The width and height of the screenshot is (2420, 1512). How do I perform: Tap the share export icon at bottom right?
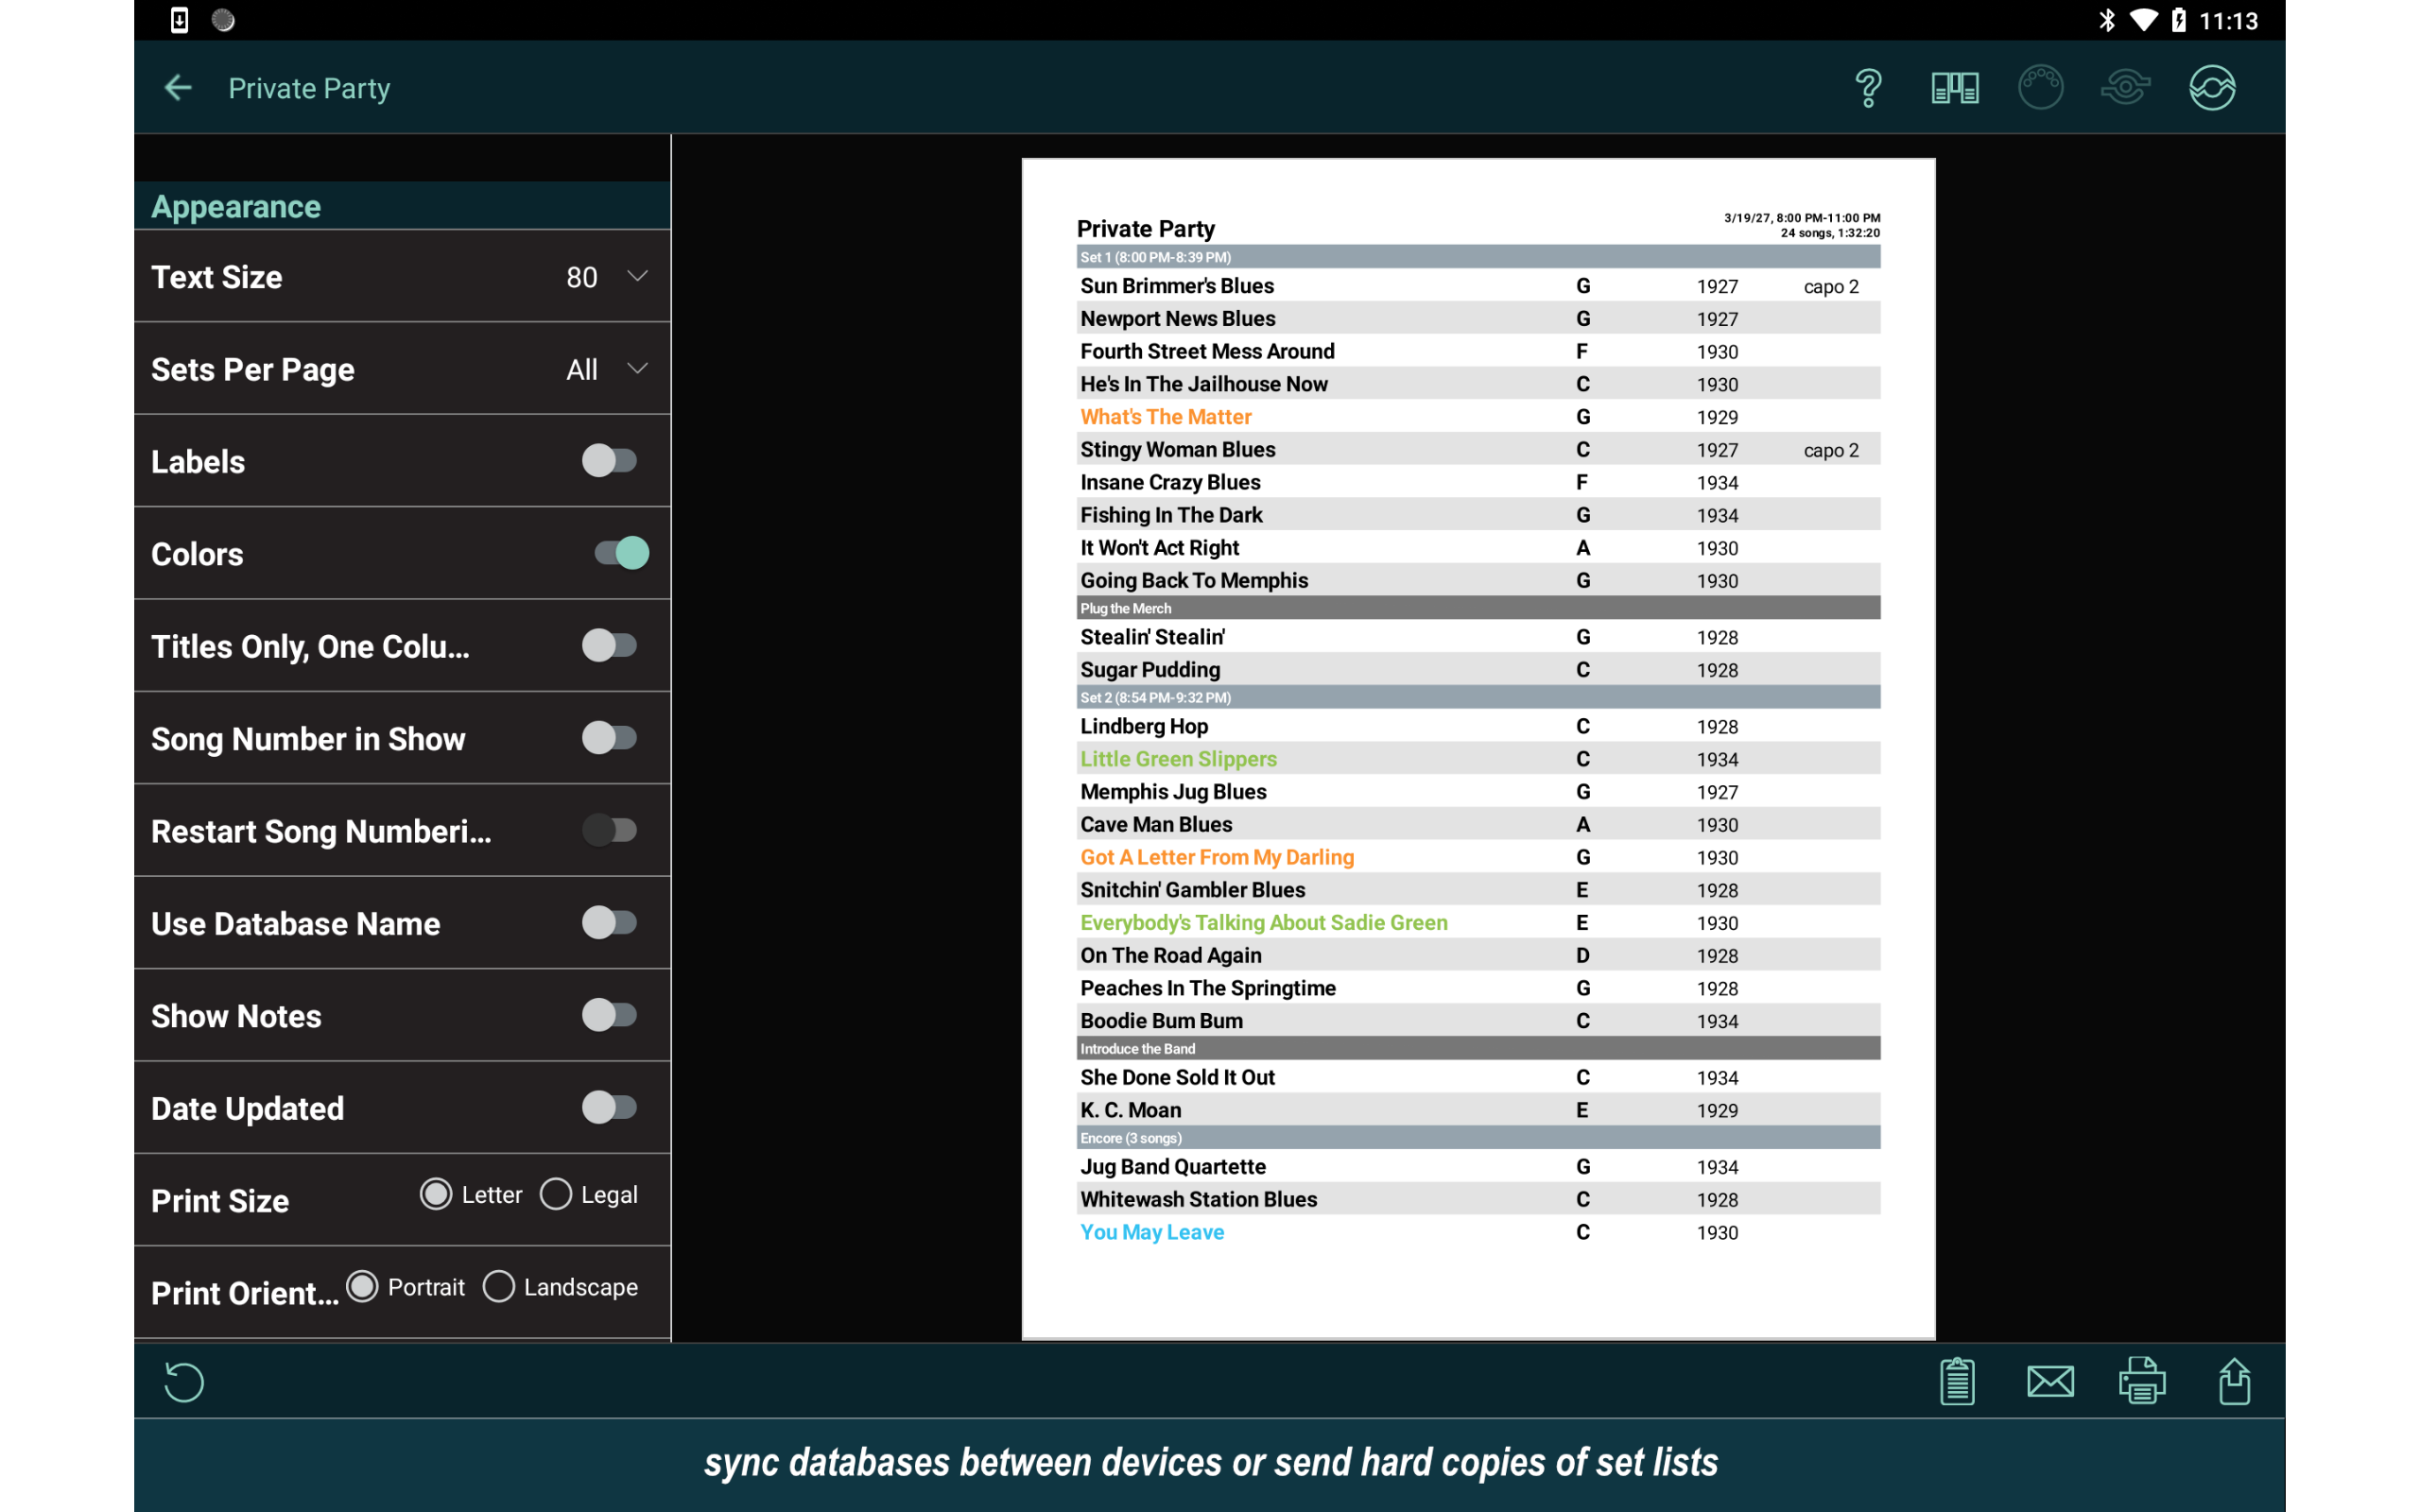pos(2234,1381)
